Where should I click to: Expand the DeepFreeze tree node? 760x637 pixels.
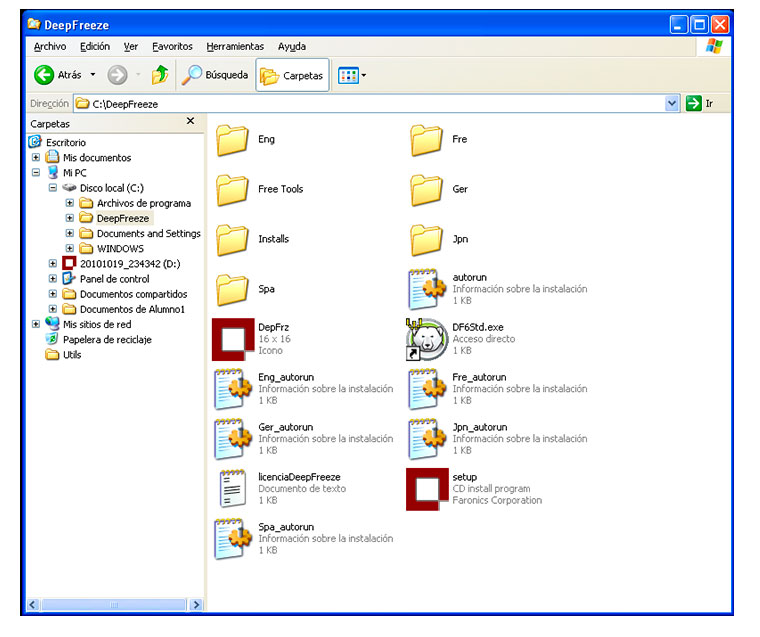(x=70, y=218)
